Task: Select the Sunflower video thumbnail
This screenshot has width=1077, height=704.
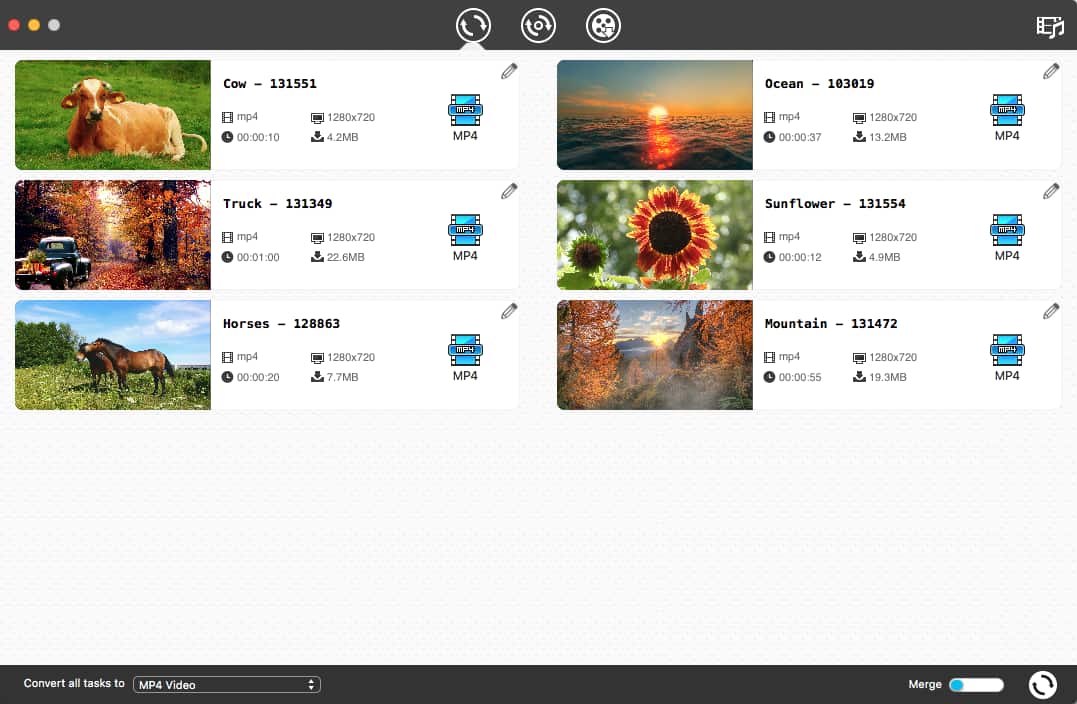Action: point(655,235)
